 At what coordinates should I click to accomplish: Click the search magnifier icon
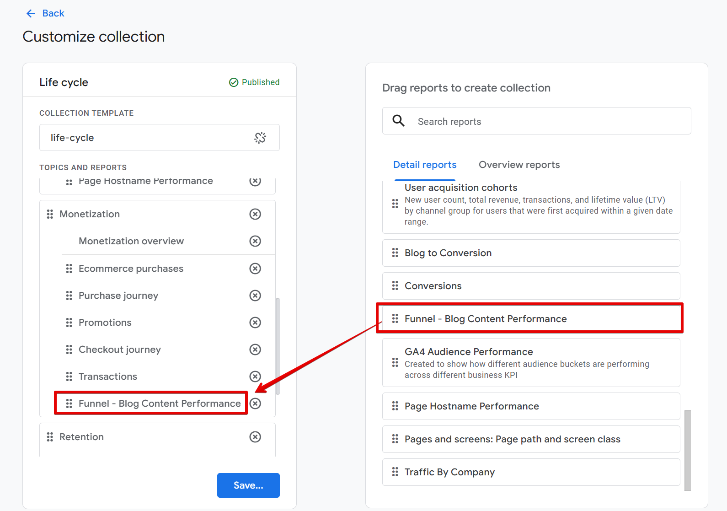coord(399,121)
